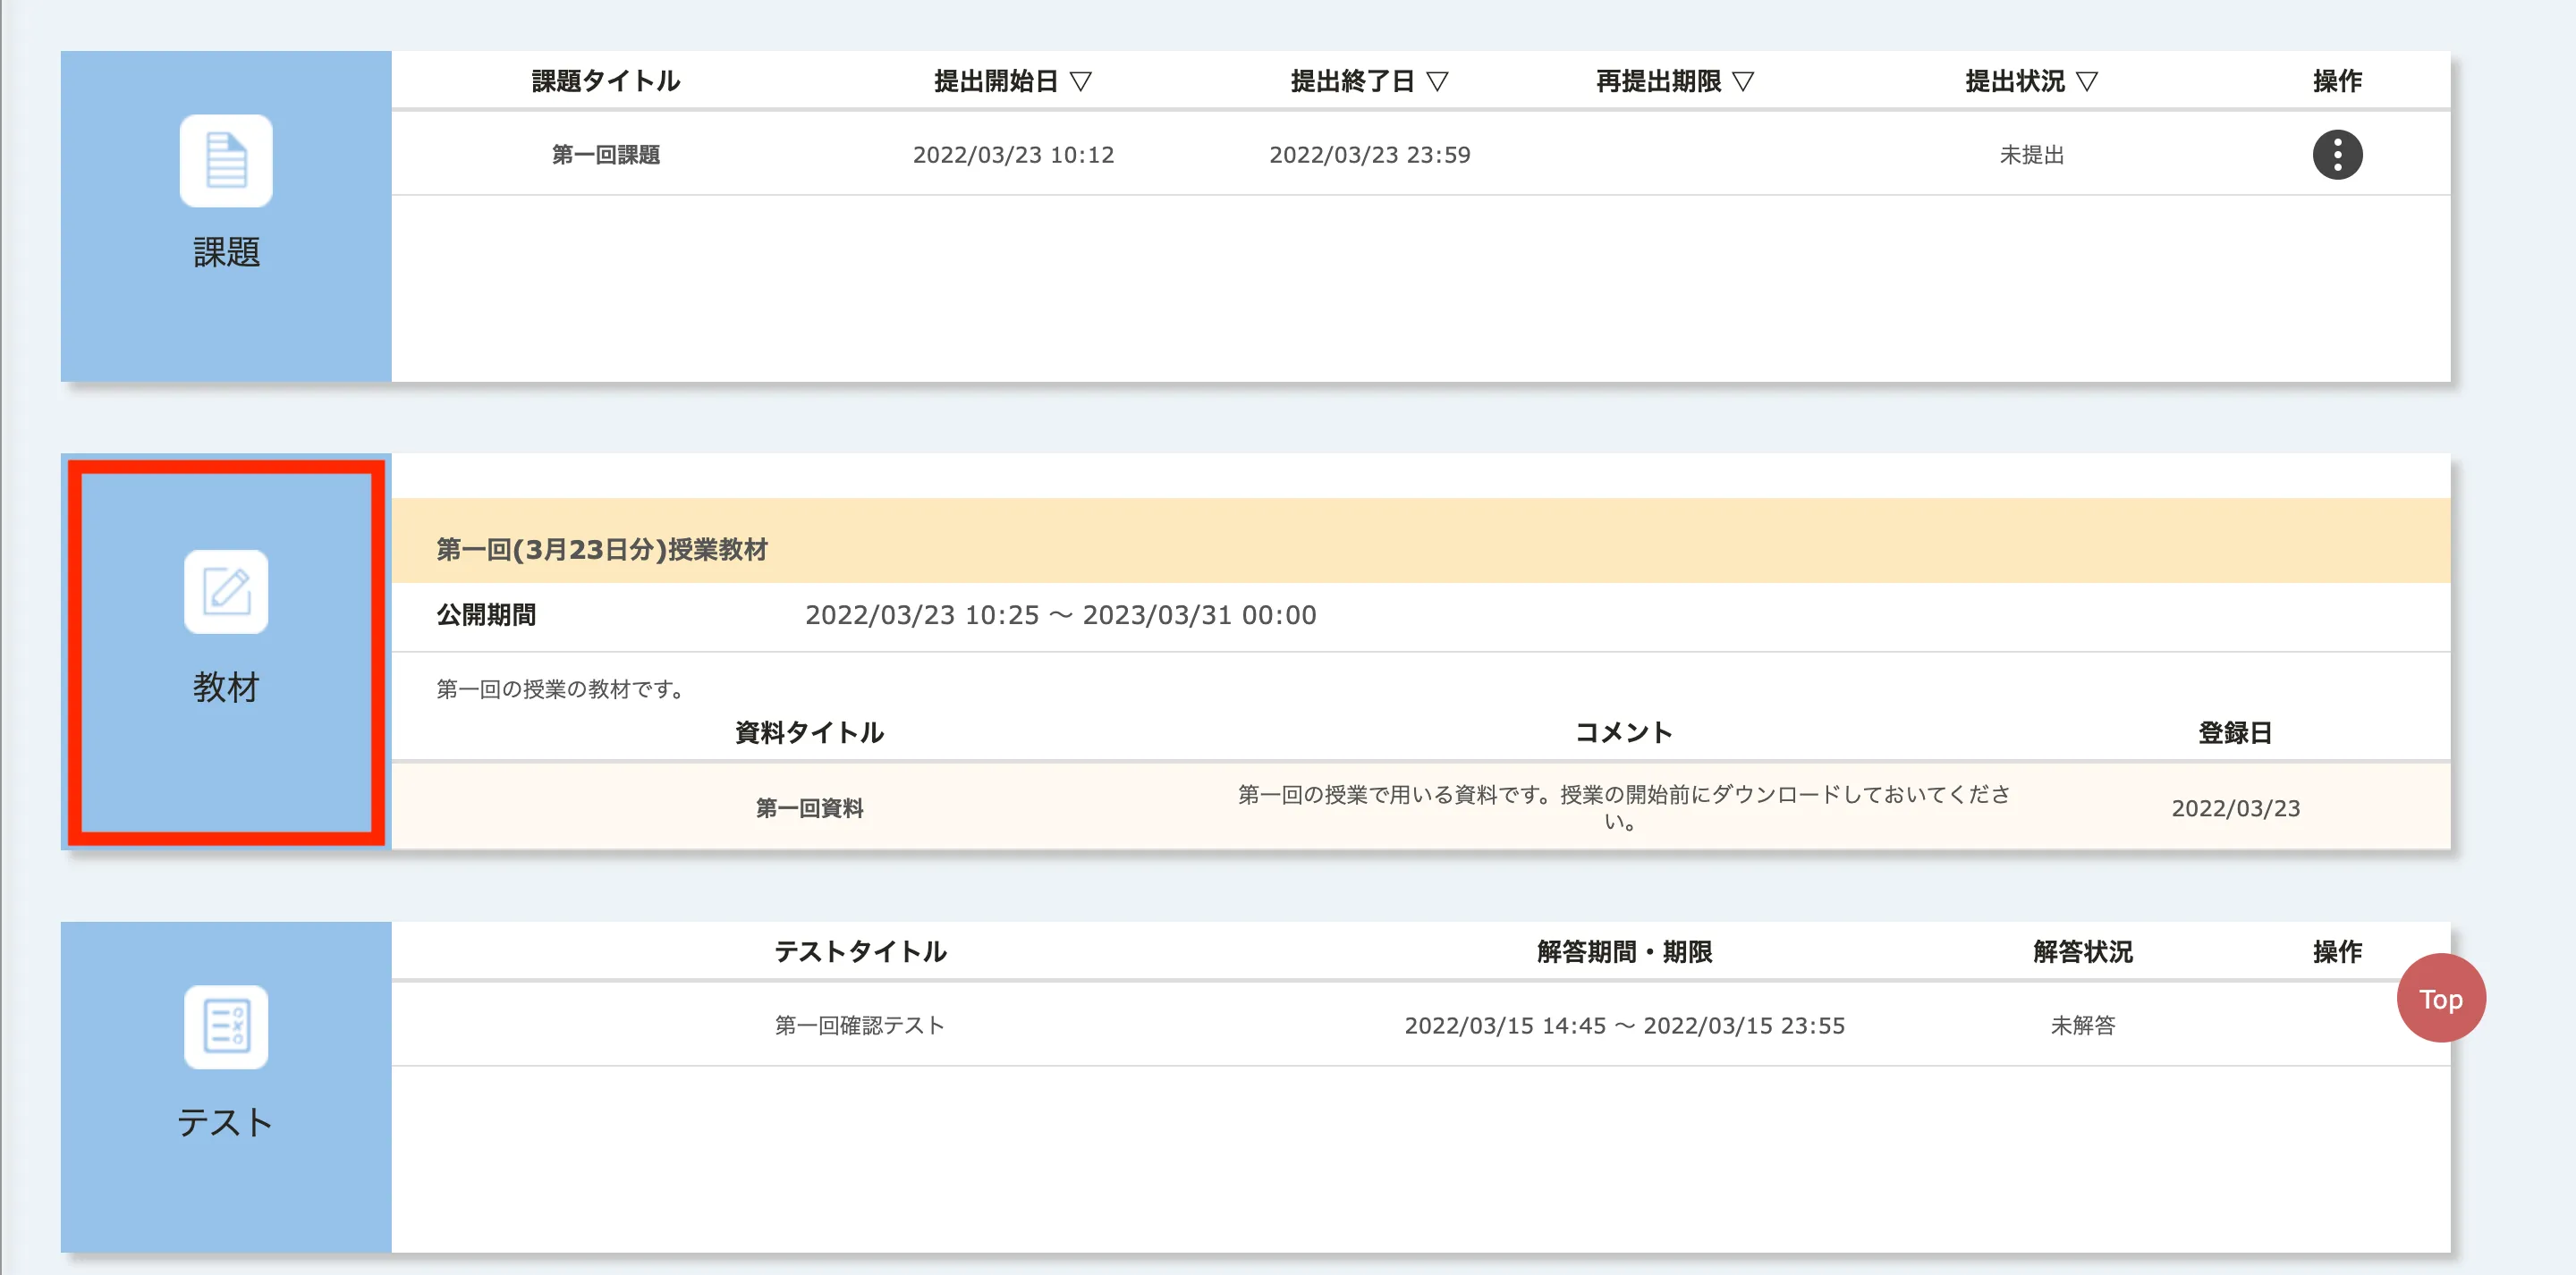The height and width of the screenshot is (1275, 2576).
Task: Select the 教材 section label
Action: coord(226,688)
